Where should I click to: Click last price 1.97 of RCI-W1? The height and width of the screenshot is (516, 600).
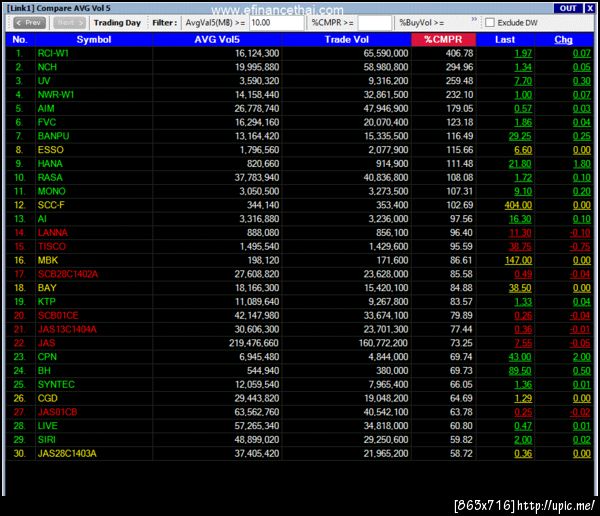point(523,54)
